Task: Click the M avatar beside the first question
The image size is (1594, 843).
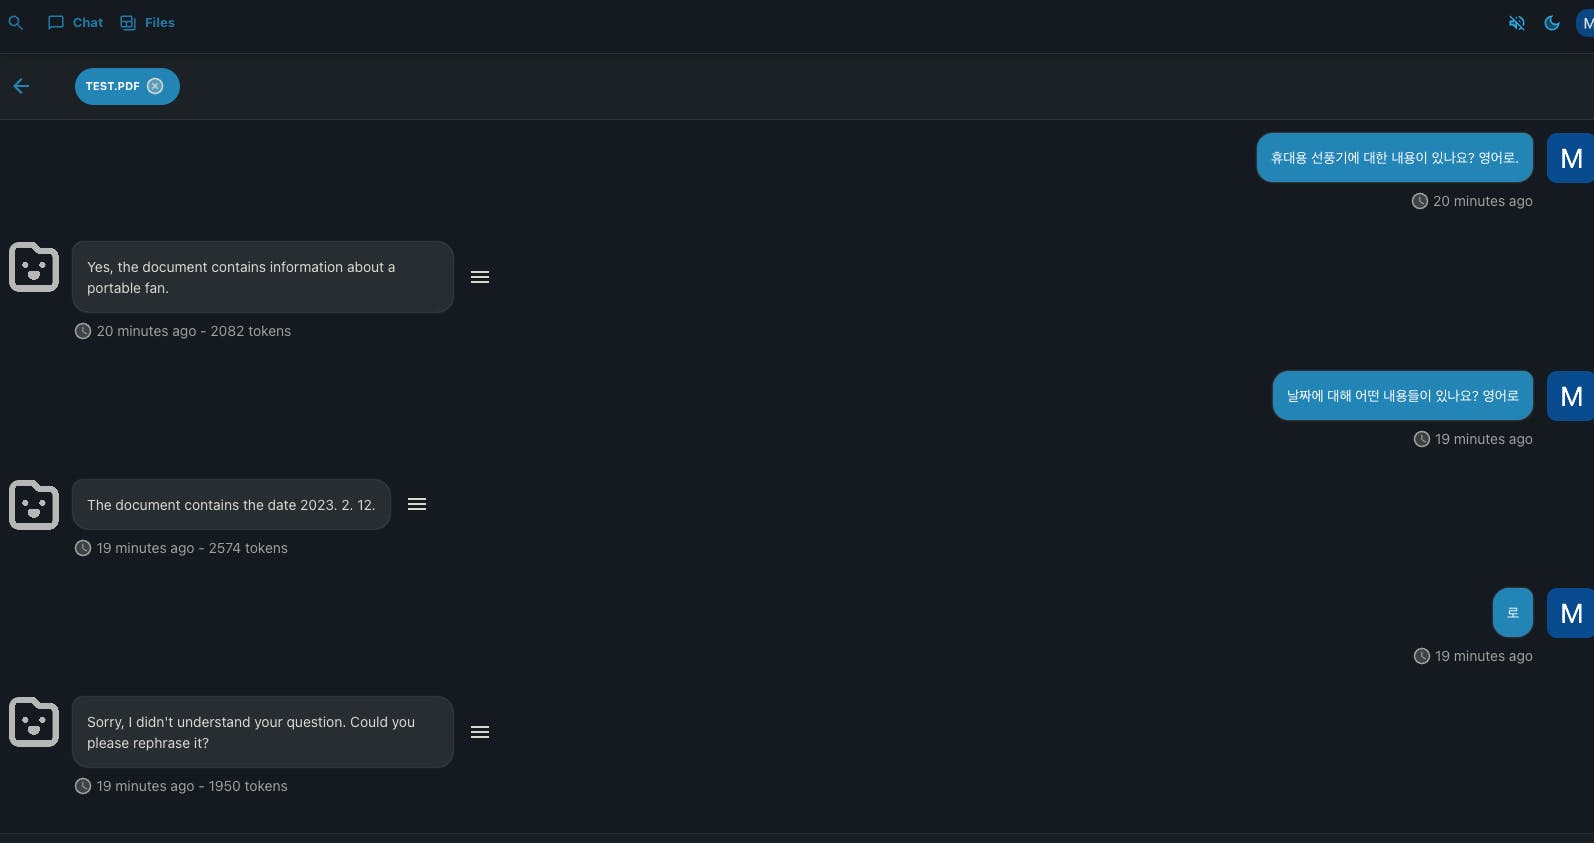Action: (1570, 158)
